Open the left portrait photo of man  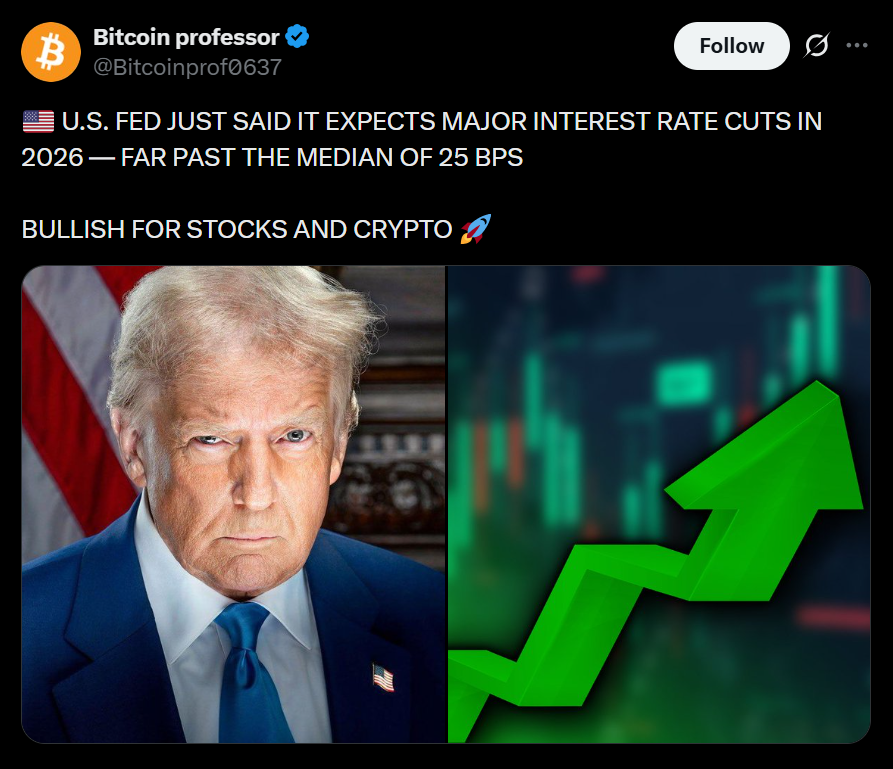[234, 504]
